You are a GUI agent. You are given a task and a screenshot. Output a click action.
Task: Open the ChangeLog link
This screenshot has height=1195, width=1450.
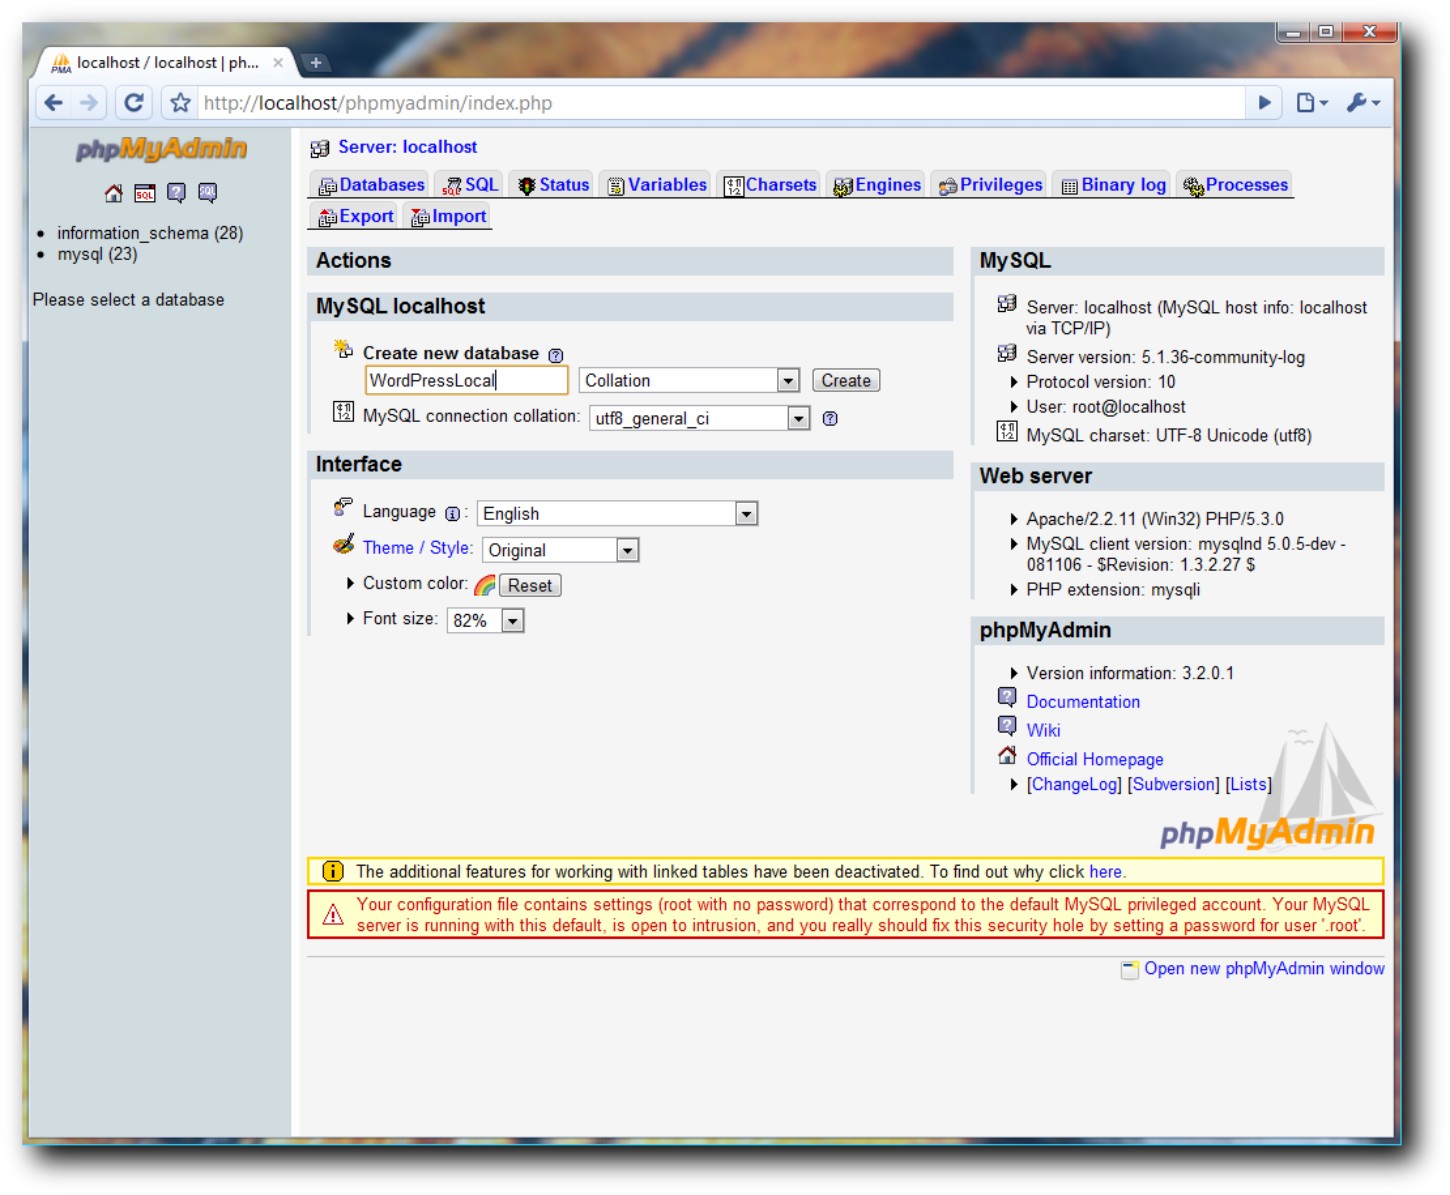click(x=1074, y=785)
